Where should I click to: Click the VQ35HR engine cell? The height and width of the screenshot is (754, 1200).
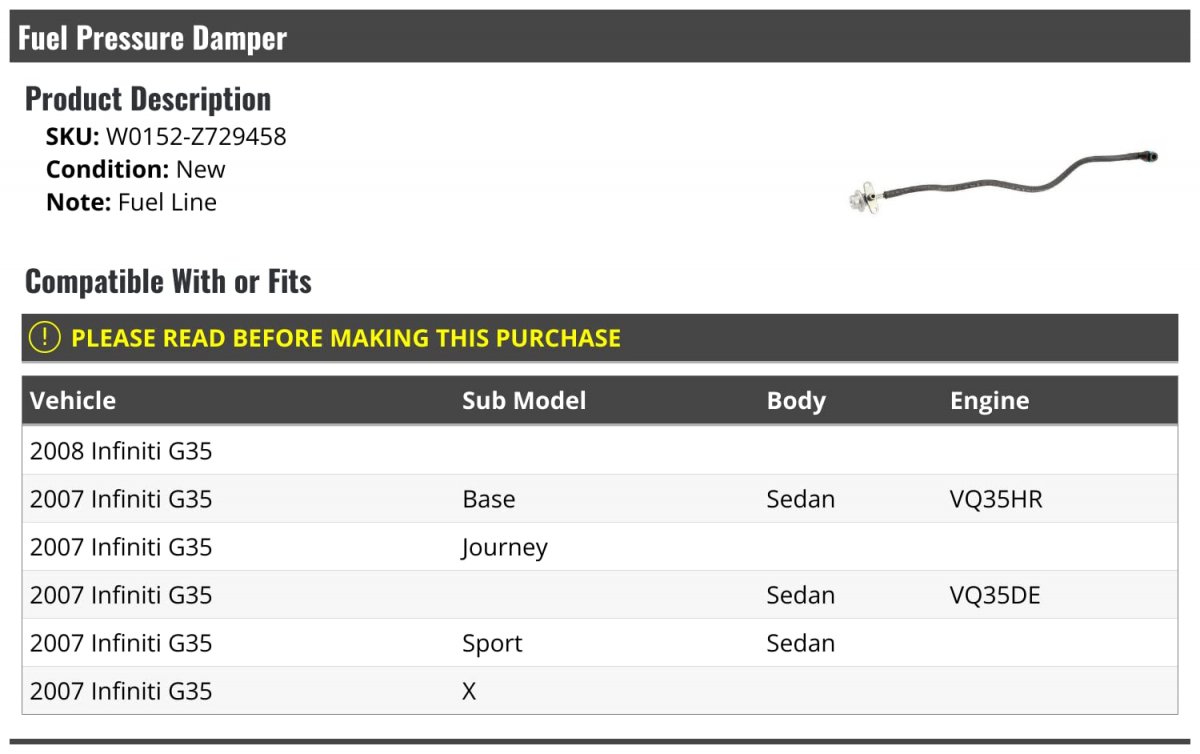[996, 499]
